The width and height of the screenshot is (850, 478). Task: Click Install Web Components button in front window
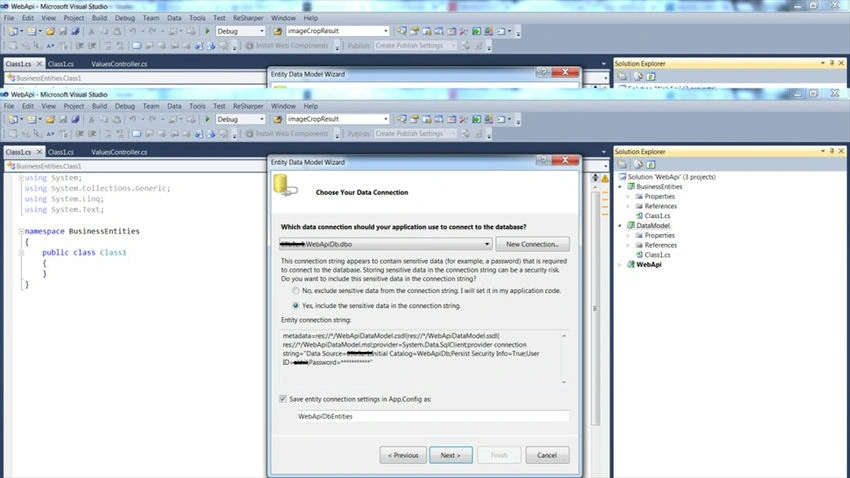287,133
